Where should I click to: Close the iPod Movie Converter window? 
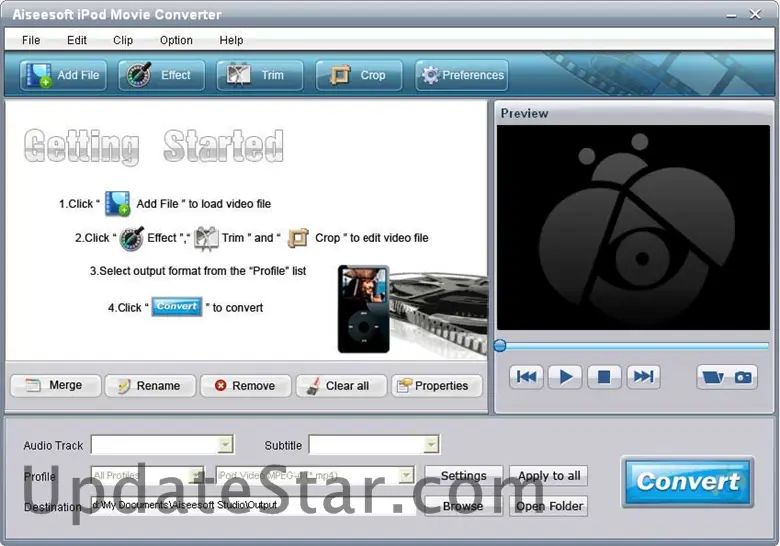pos(755,14)
